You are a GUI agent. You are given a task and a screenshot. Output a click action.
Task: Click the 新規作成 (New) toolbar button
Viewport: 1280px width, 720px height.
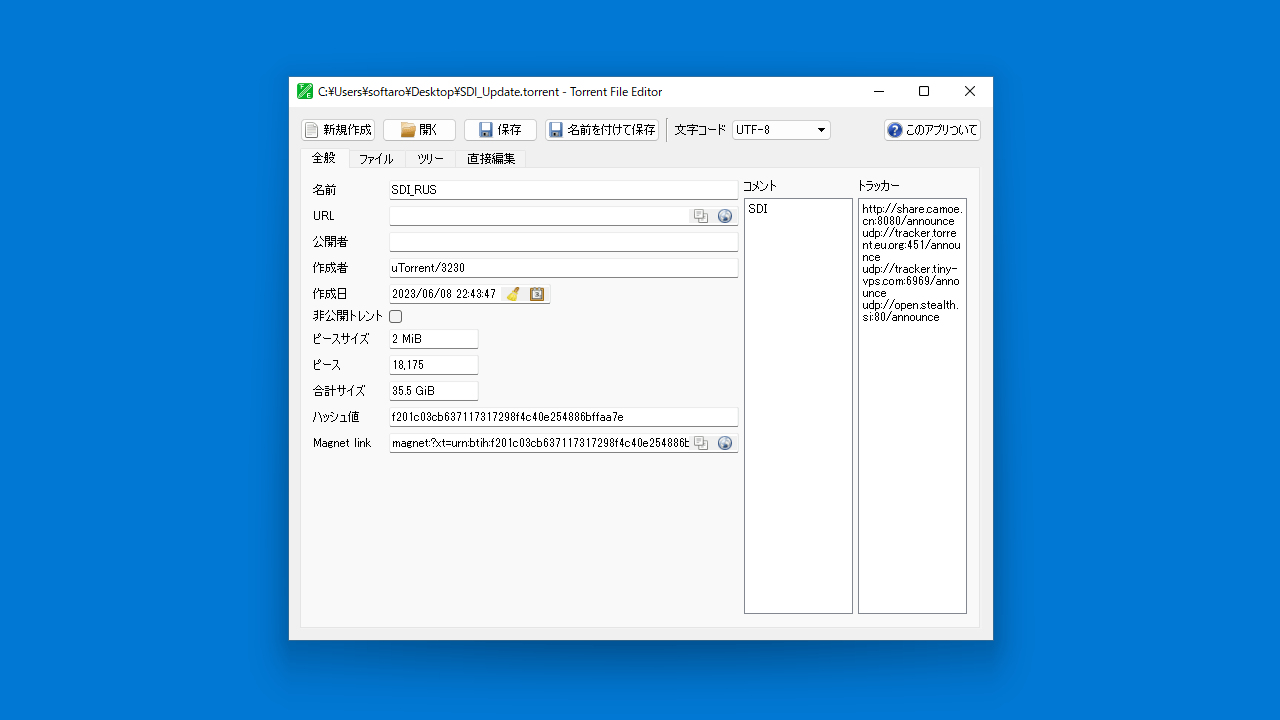pos(338,130)
